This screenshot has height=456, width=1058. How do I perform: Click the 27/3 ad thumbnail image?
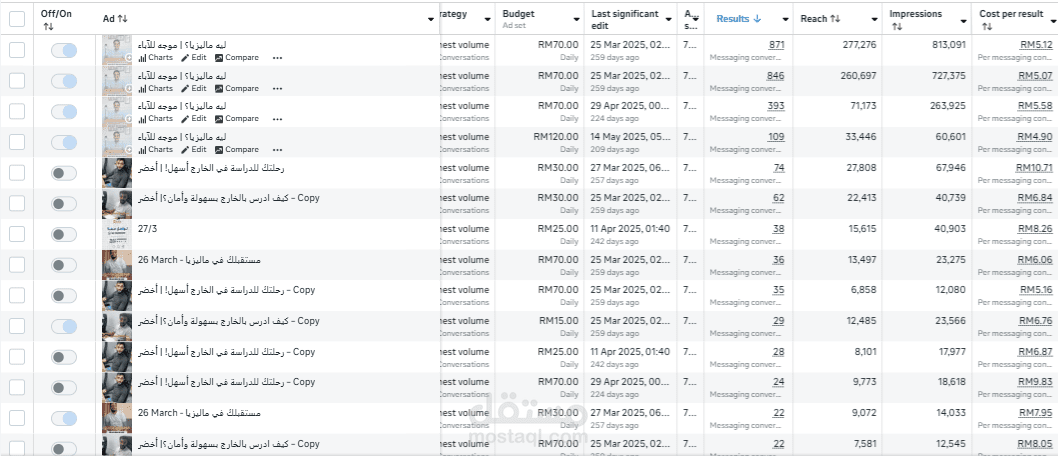pos(117,234)
